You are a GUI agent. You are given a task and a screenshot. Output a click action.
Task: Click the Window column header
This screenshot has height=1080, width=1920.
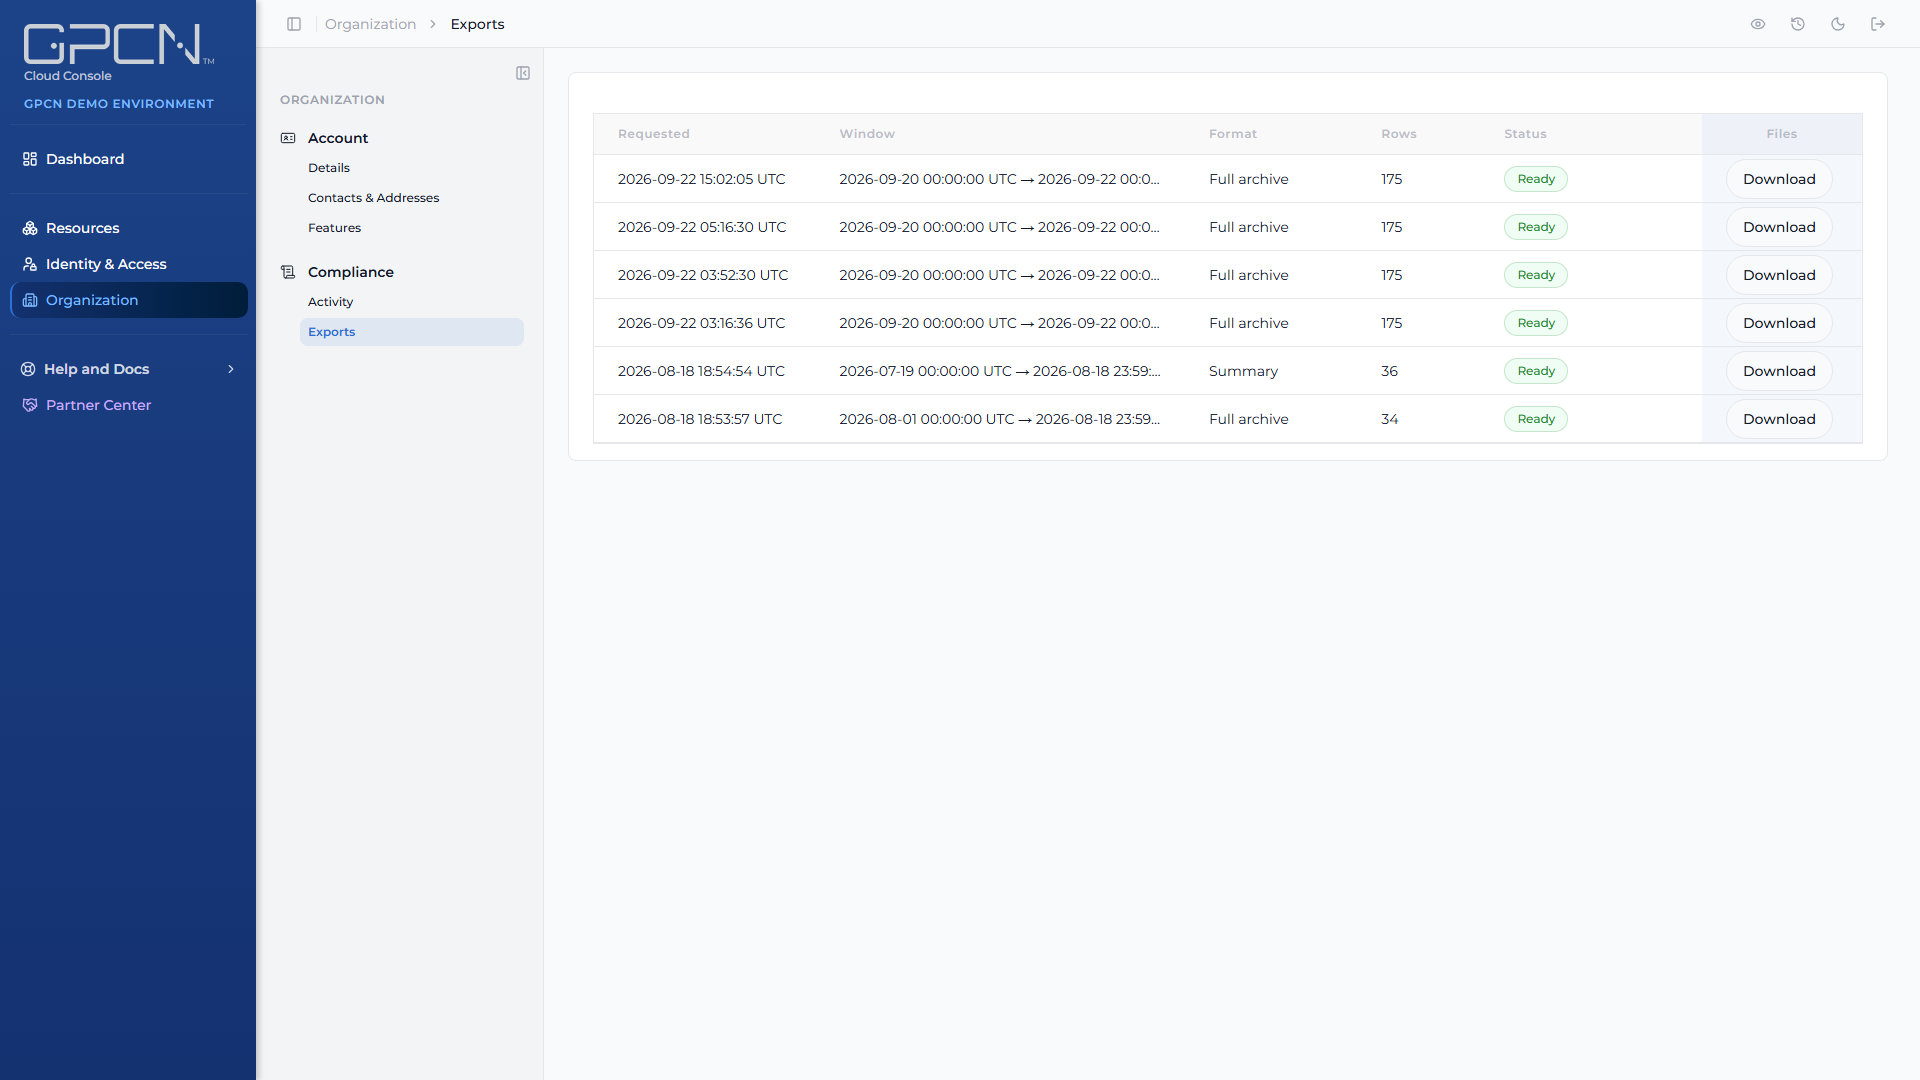(867, 134)
